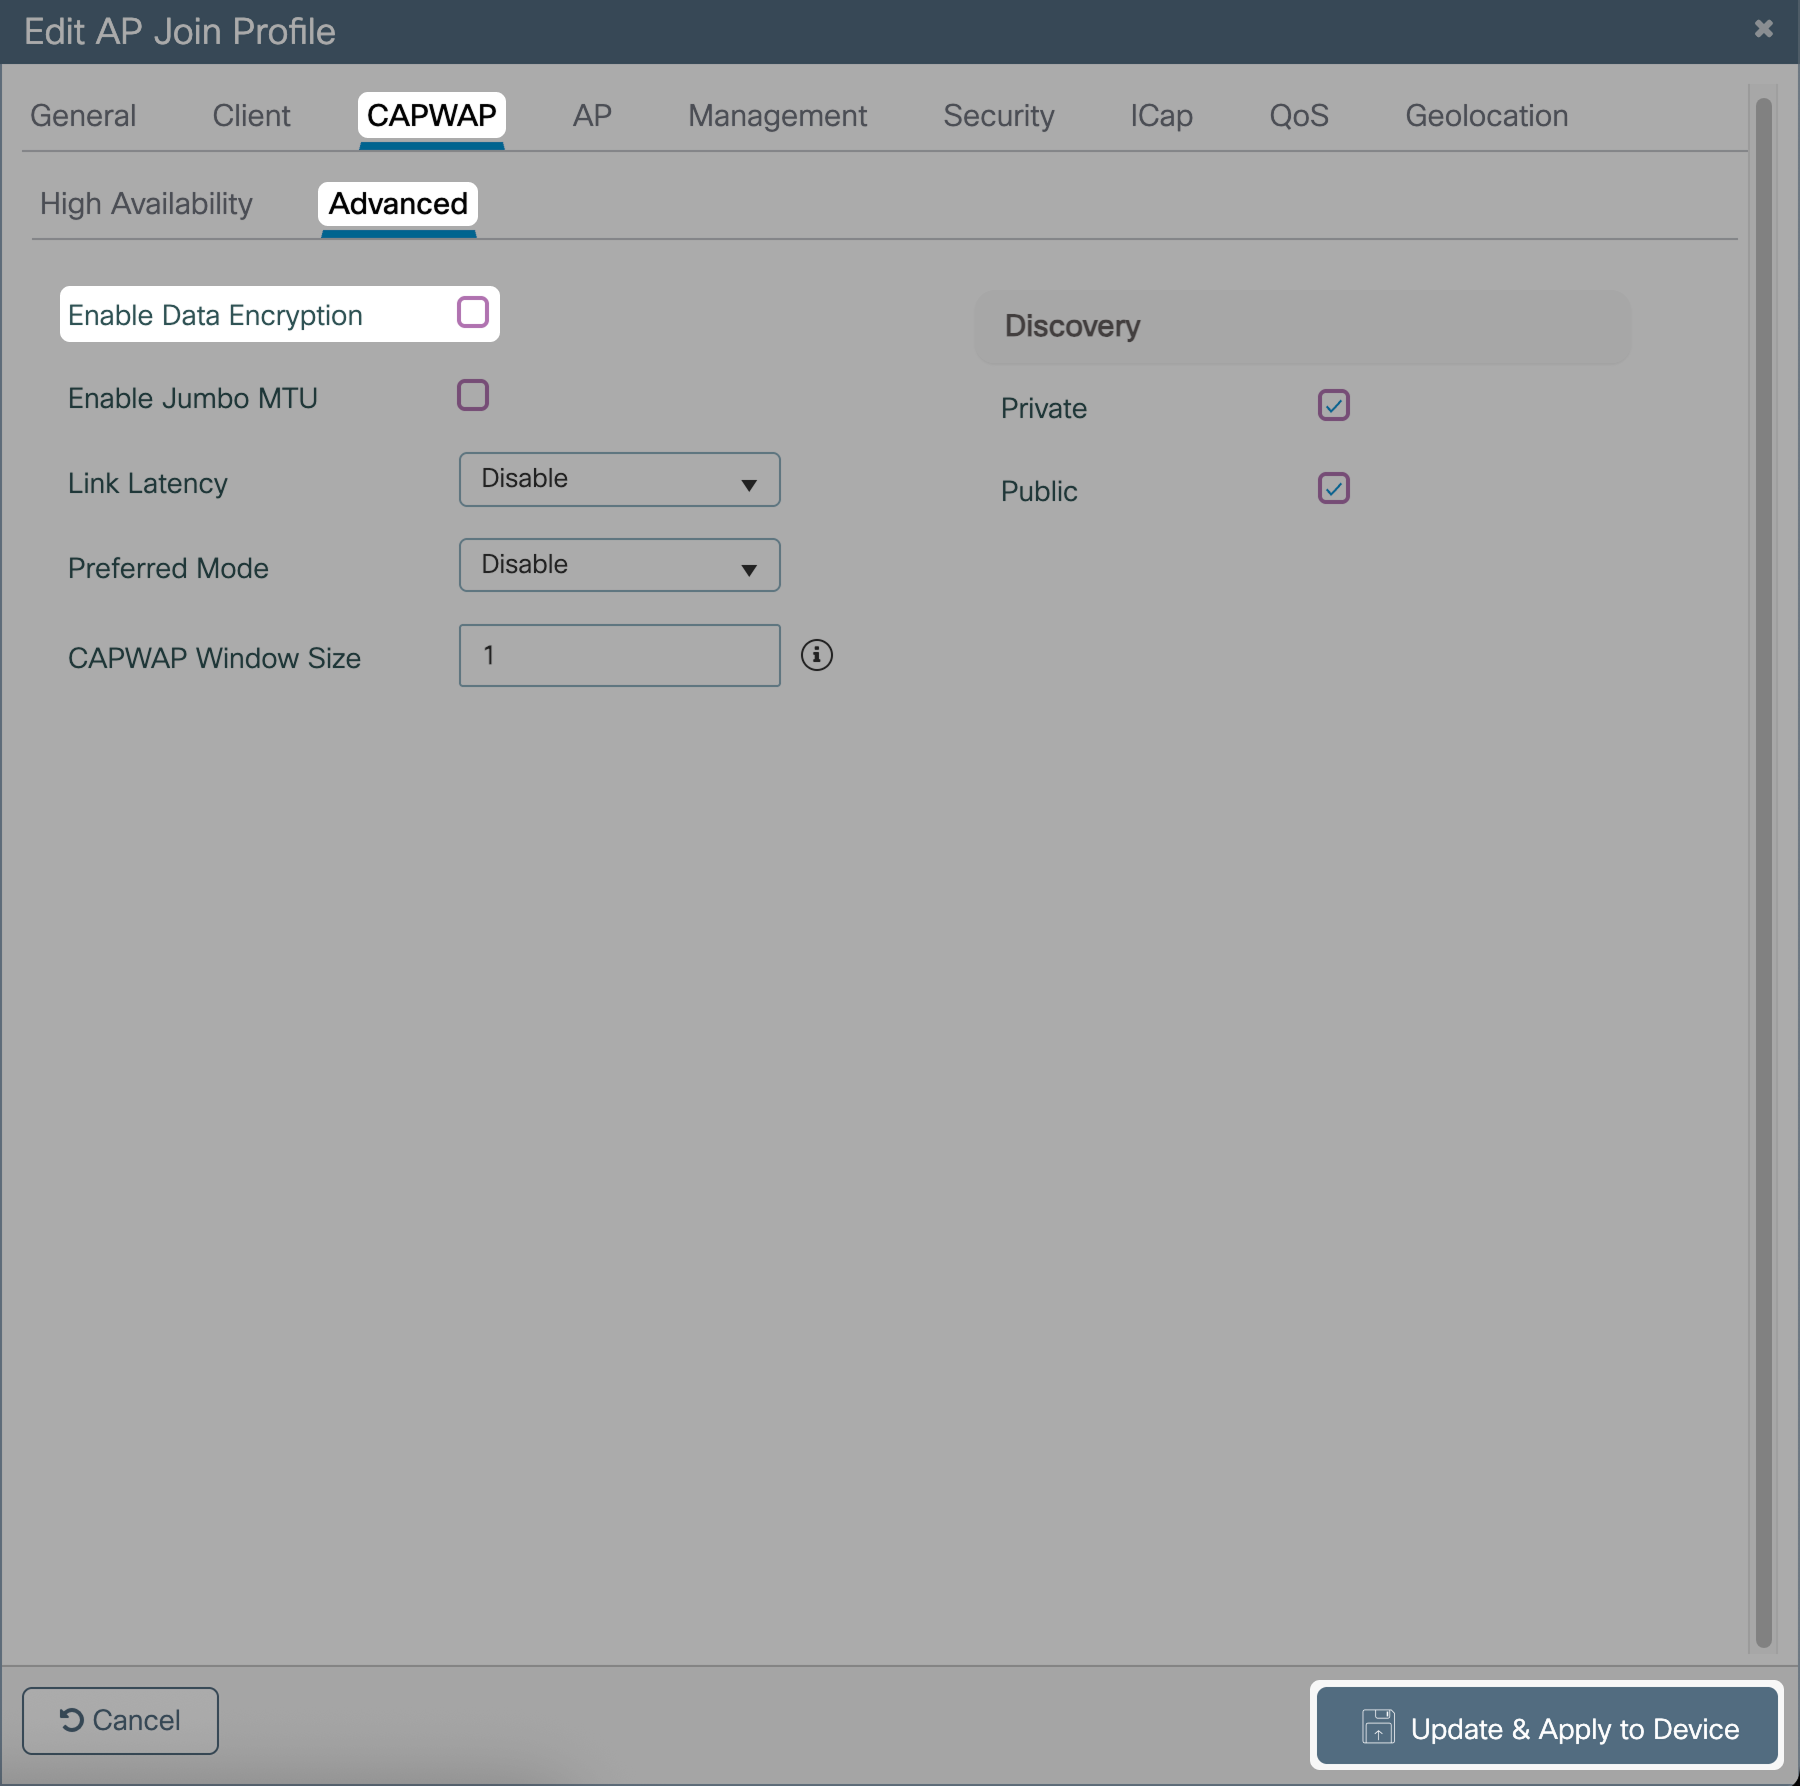Switch to High Availability sub-tab
The height and width of the screenshot is (1786, 1800).
coord(146,204)
